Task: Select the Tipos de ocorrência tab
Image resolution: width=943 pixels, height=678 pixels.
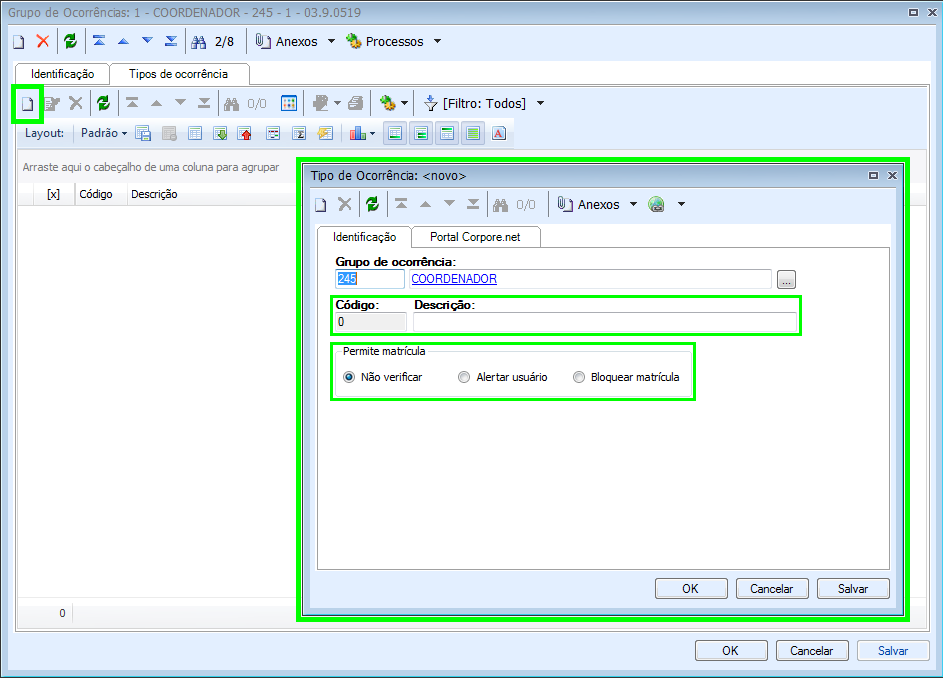Action: click(179, 74)
